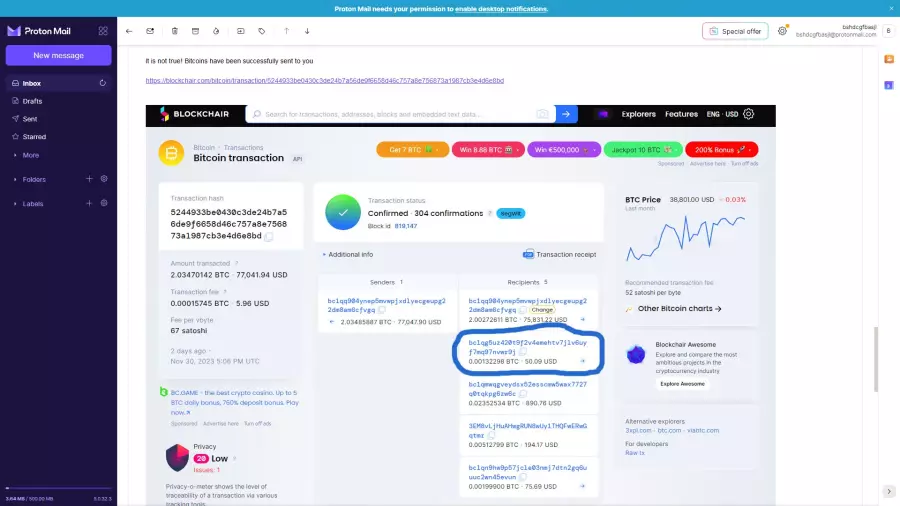Compose with the New message button
This screenshot has width=900, height=506.
click(58, 55)
